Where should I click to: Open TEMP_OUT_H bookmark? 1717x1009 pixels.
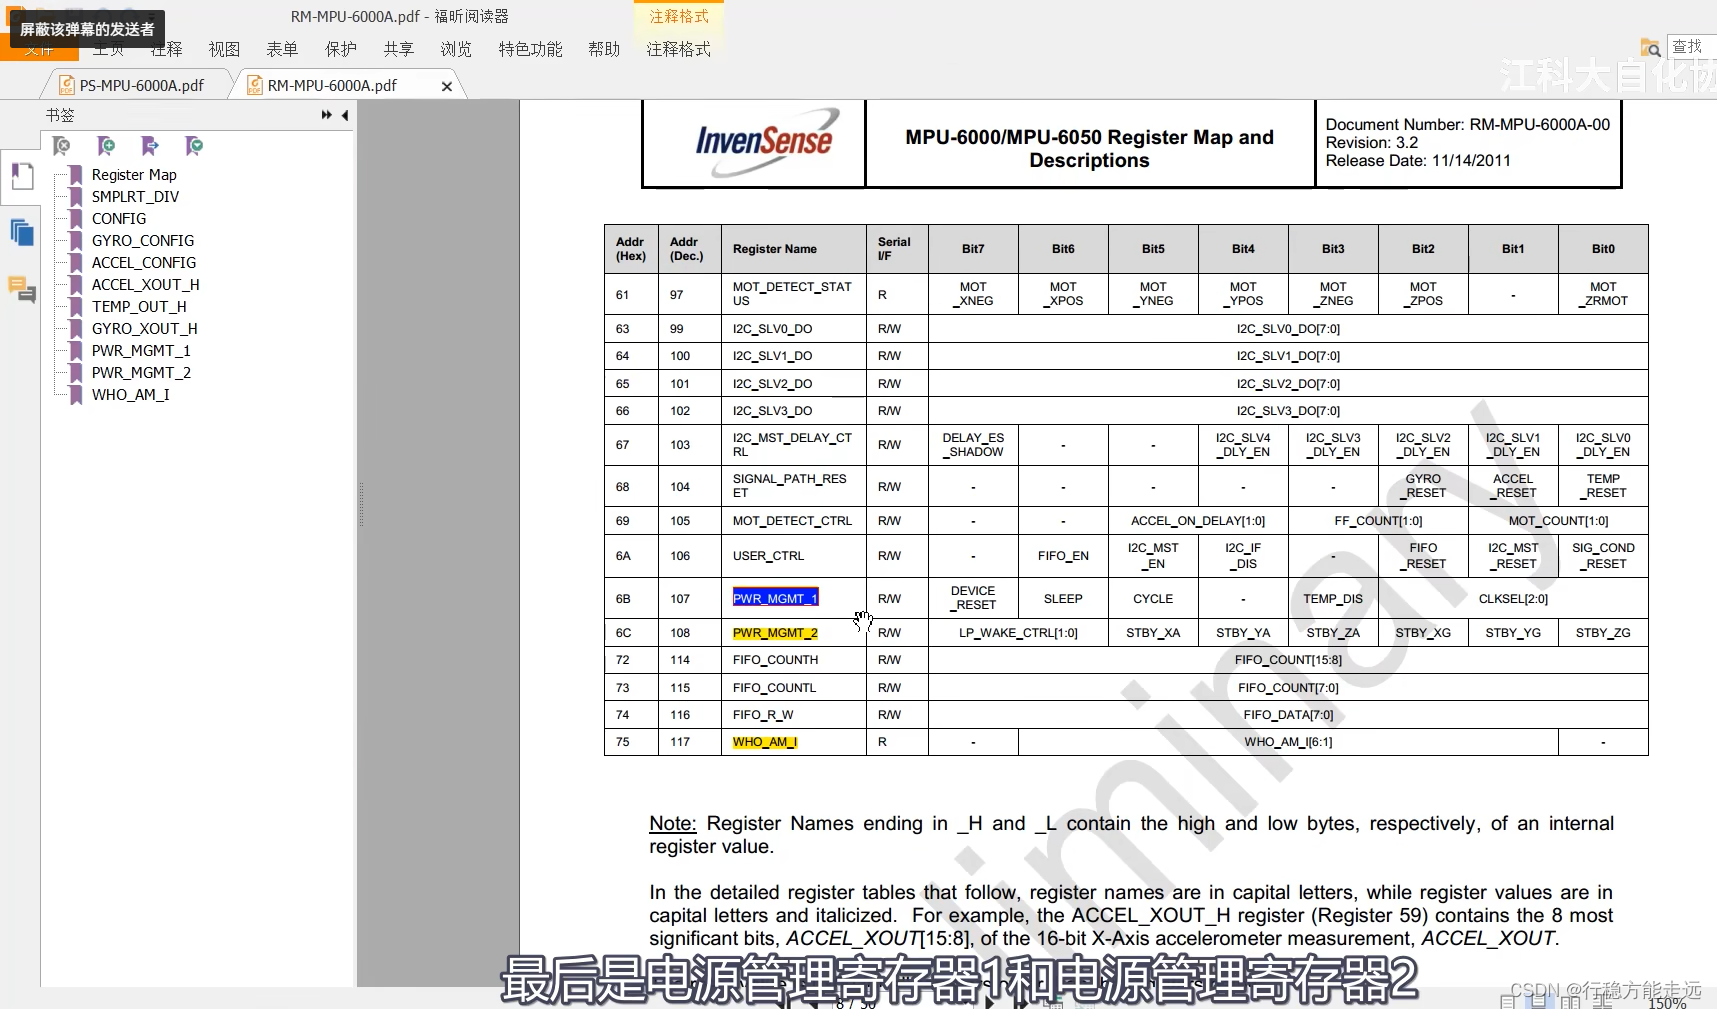pyautogui.click(x=139, y=307)
